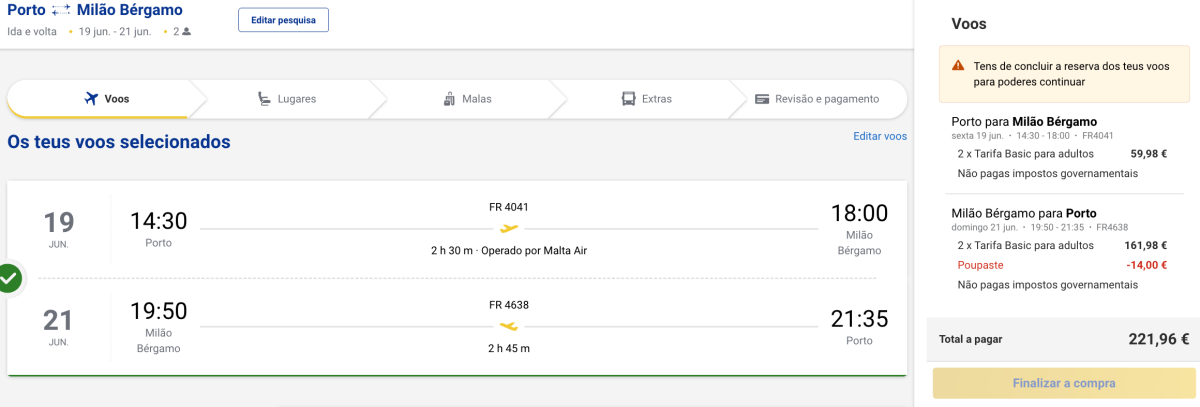Click the round-trip arrows between Porto and Milão
1200x407 pixels.
click(61, 10)
